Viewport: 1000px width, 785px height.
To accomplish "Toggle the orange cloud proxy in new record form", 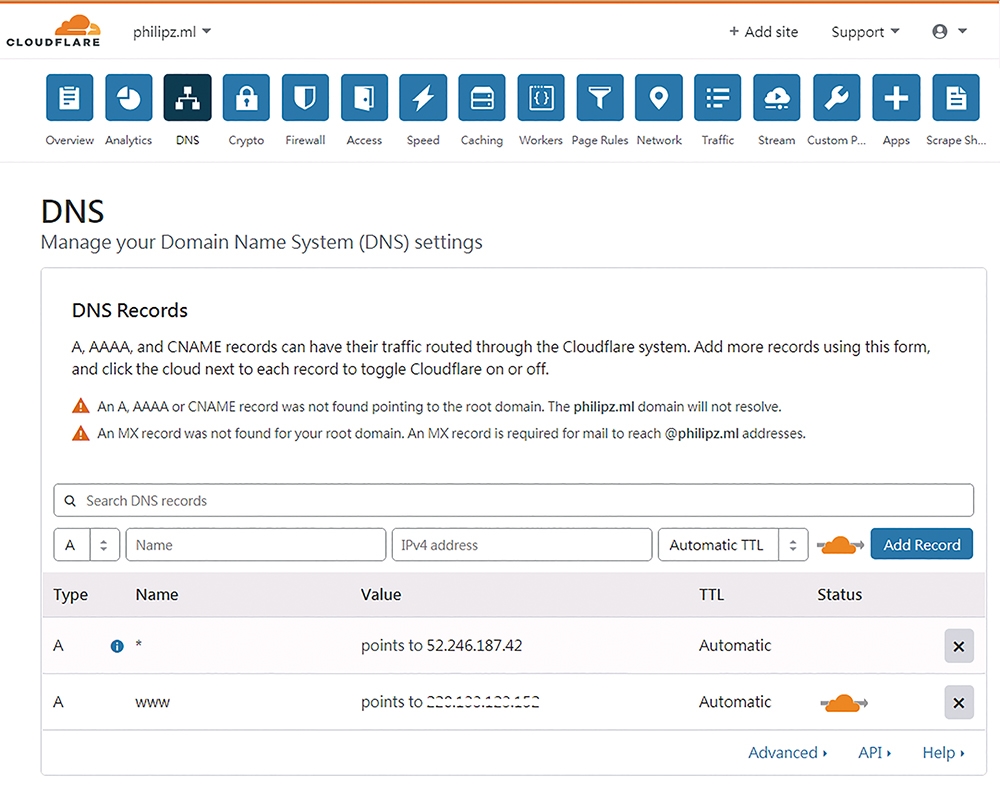I will (x=840, y=545).
